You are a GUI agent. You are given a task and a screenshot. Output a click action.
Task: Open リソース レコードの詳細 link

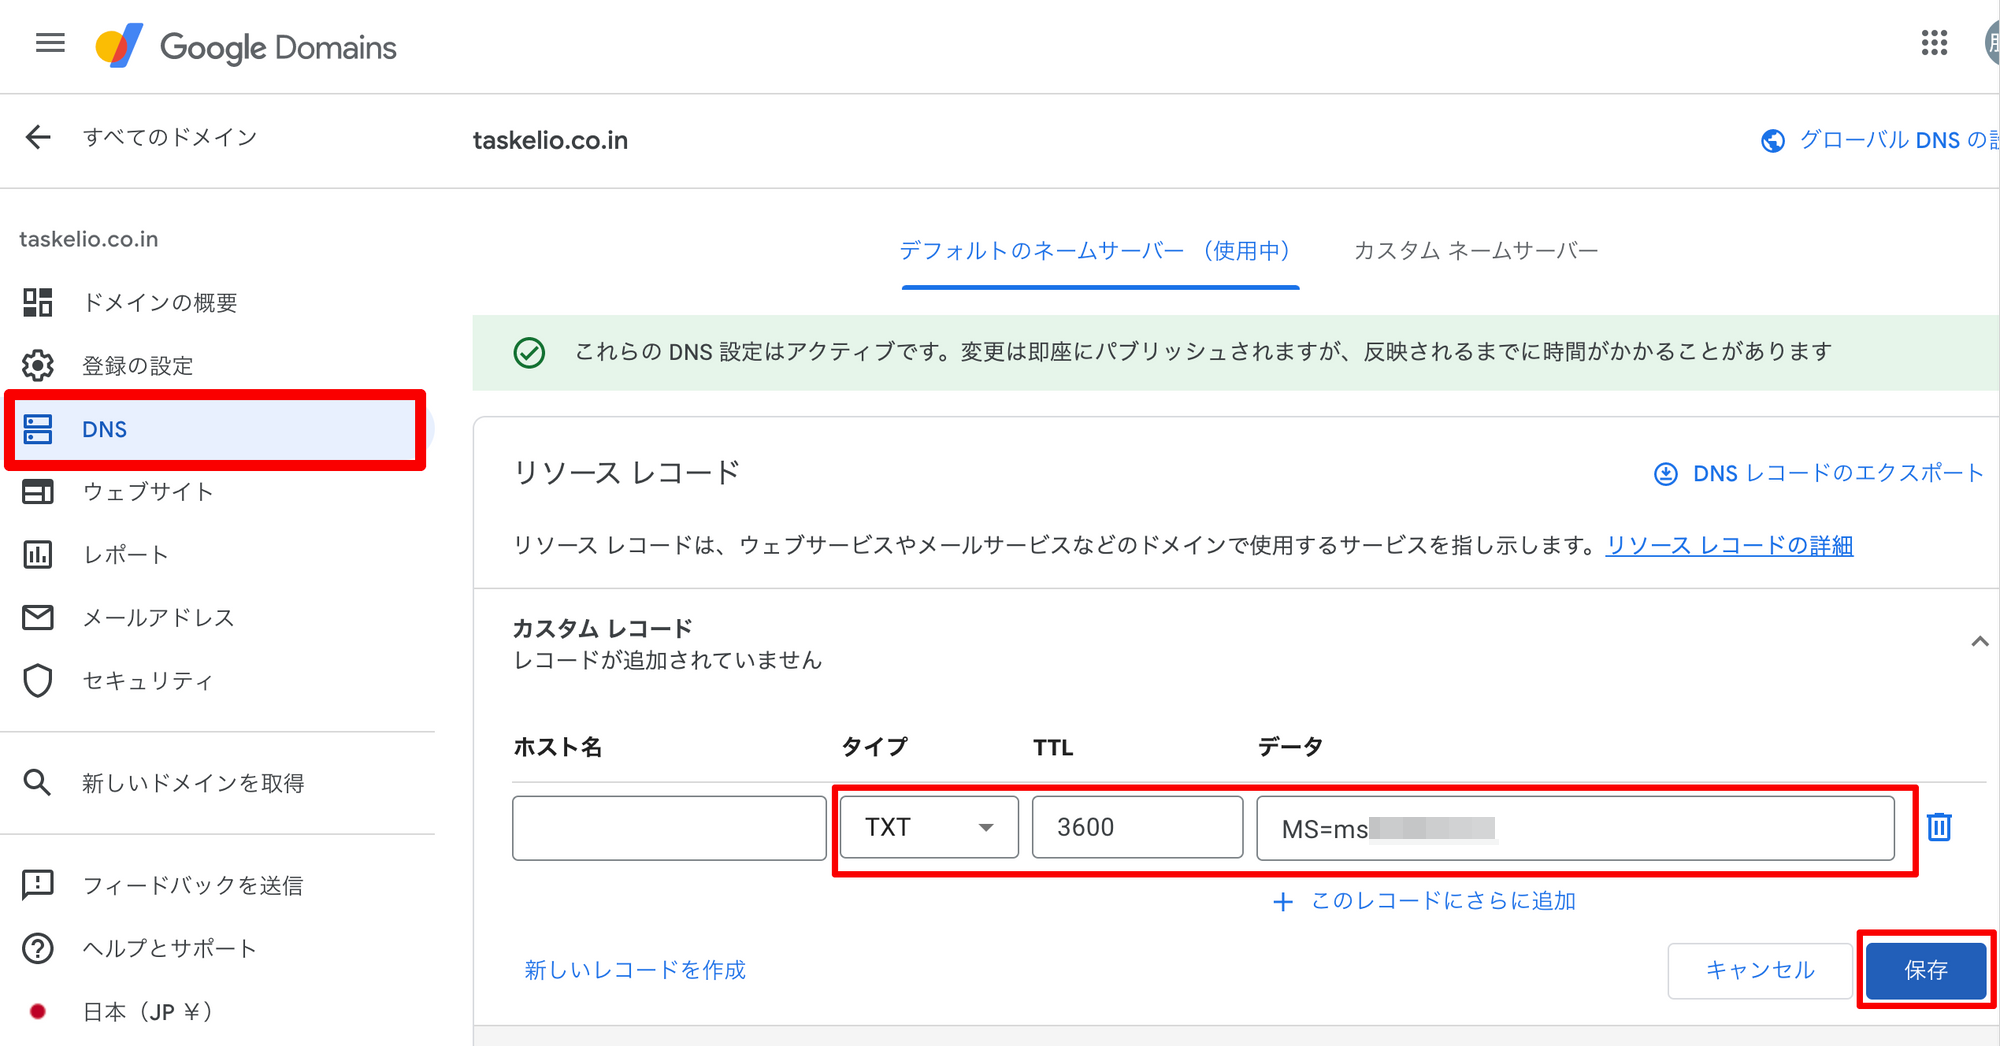pos(1729,546)
